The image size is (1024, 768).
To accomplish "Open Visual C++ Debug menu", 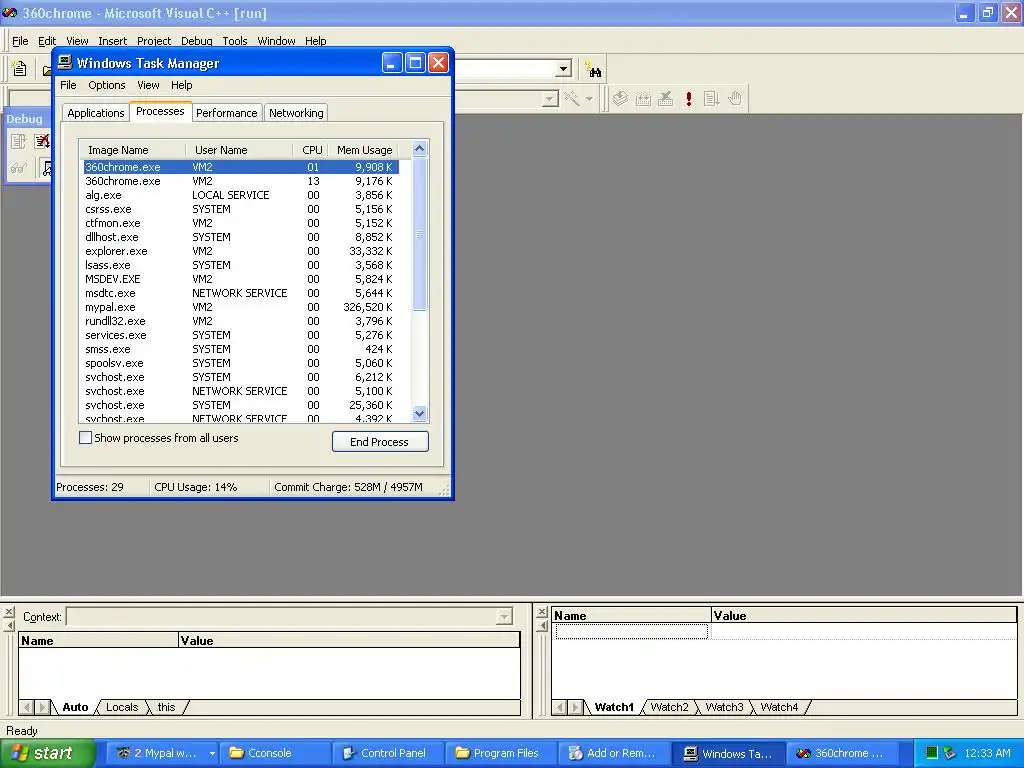I will [x=197, y=40].
